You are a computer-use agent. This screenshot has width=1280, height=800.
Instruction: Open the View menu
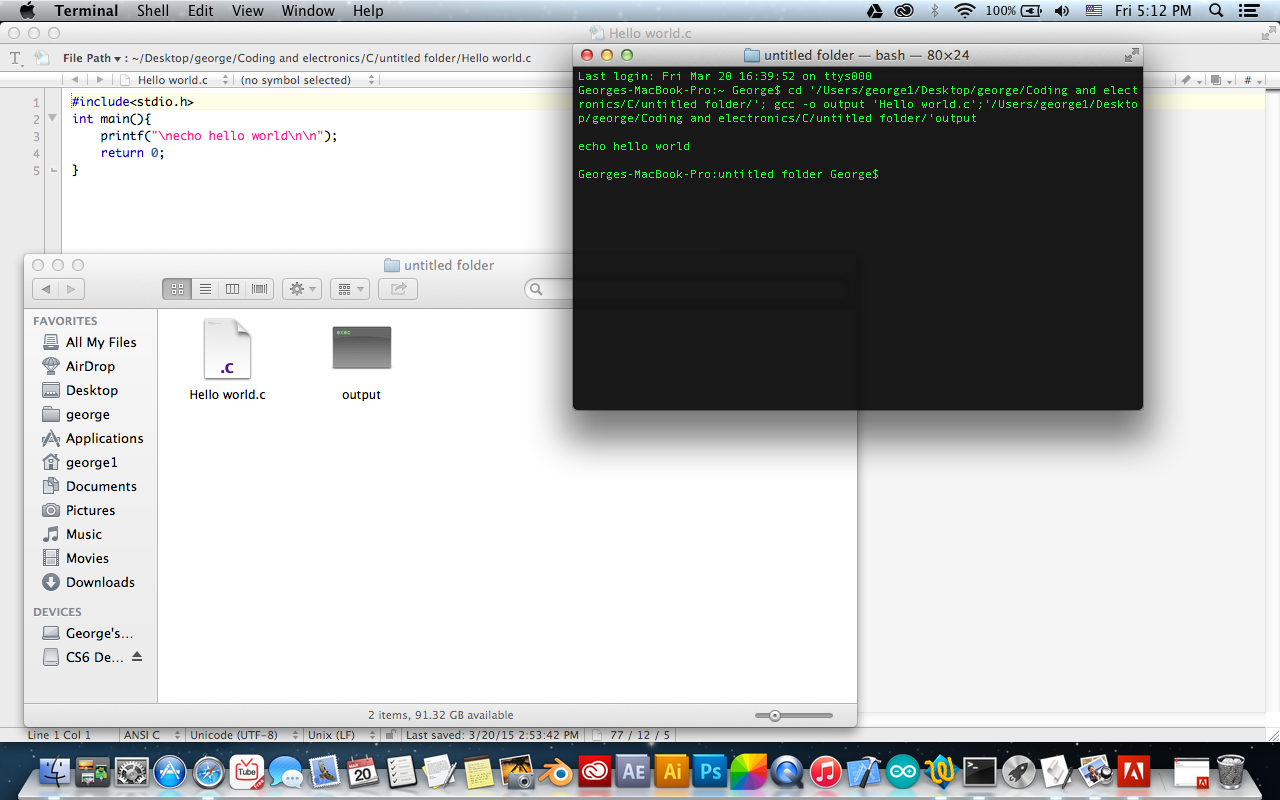point(247,11)
